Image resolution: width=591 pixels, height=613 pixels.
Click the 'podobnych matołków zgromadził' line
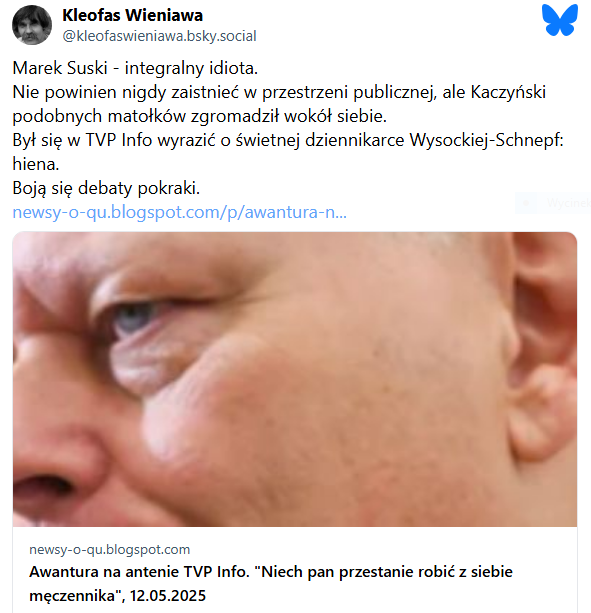click(x=199, y=116)
